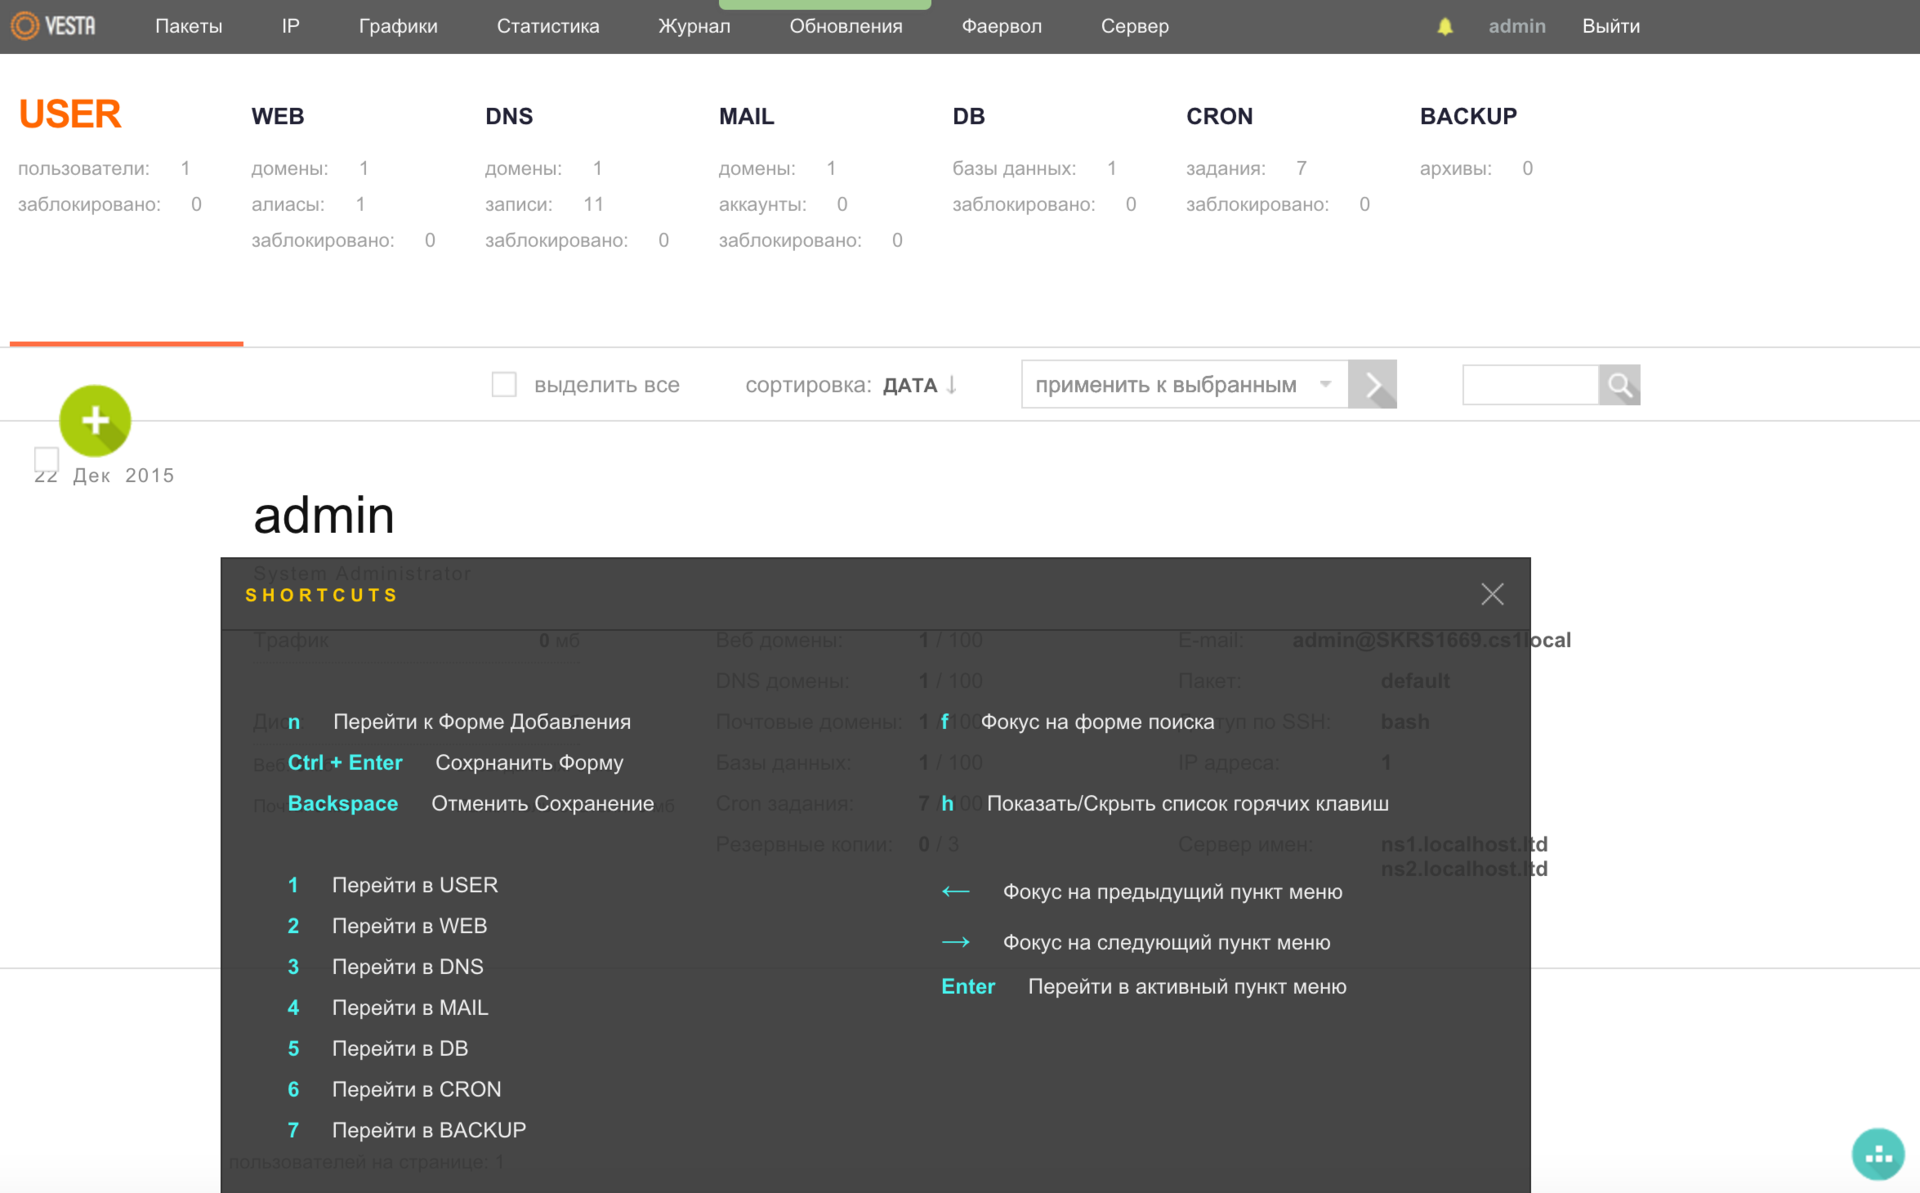This screenshot has height=1193, width=1920.
Task: Close the shortcuts overlay
Action: click(1492, 594)
